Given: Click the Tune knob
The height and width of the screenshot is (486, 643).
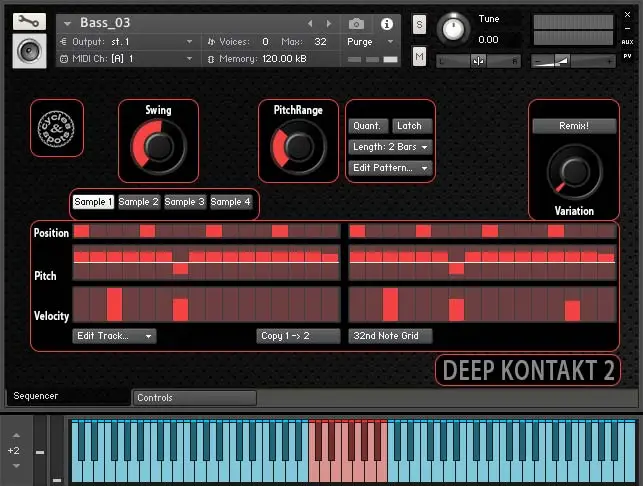Looking at the screenshot, I should click(453, 29).
